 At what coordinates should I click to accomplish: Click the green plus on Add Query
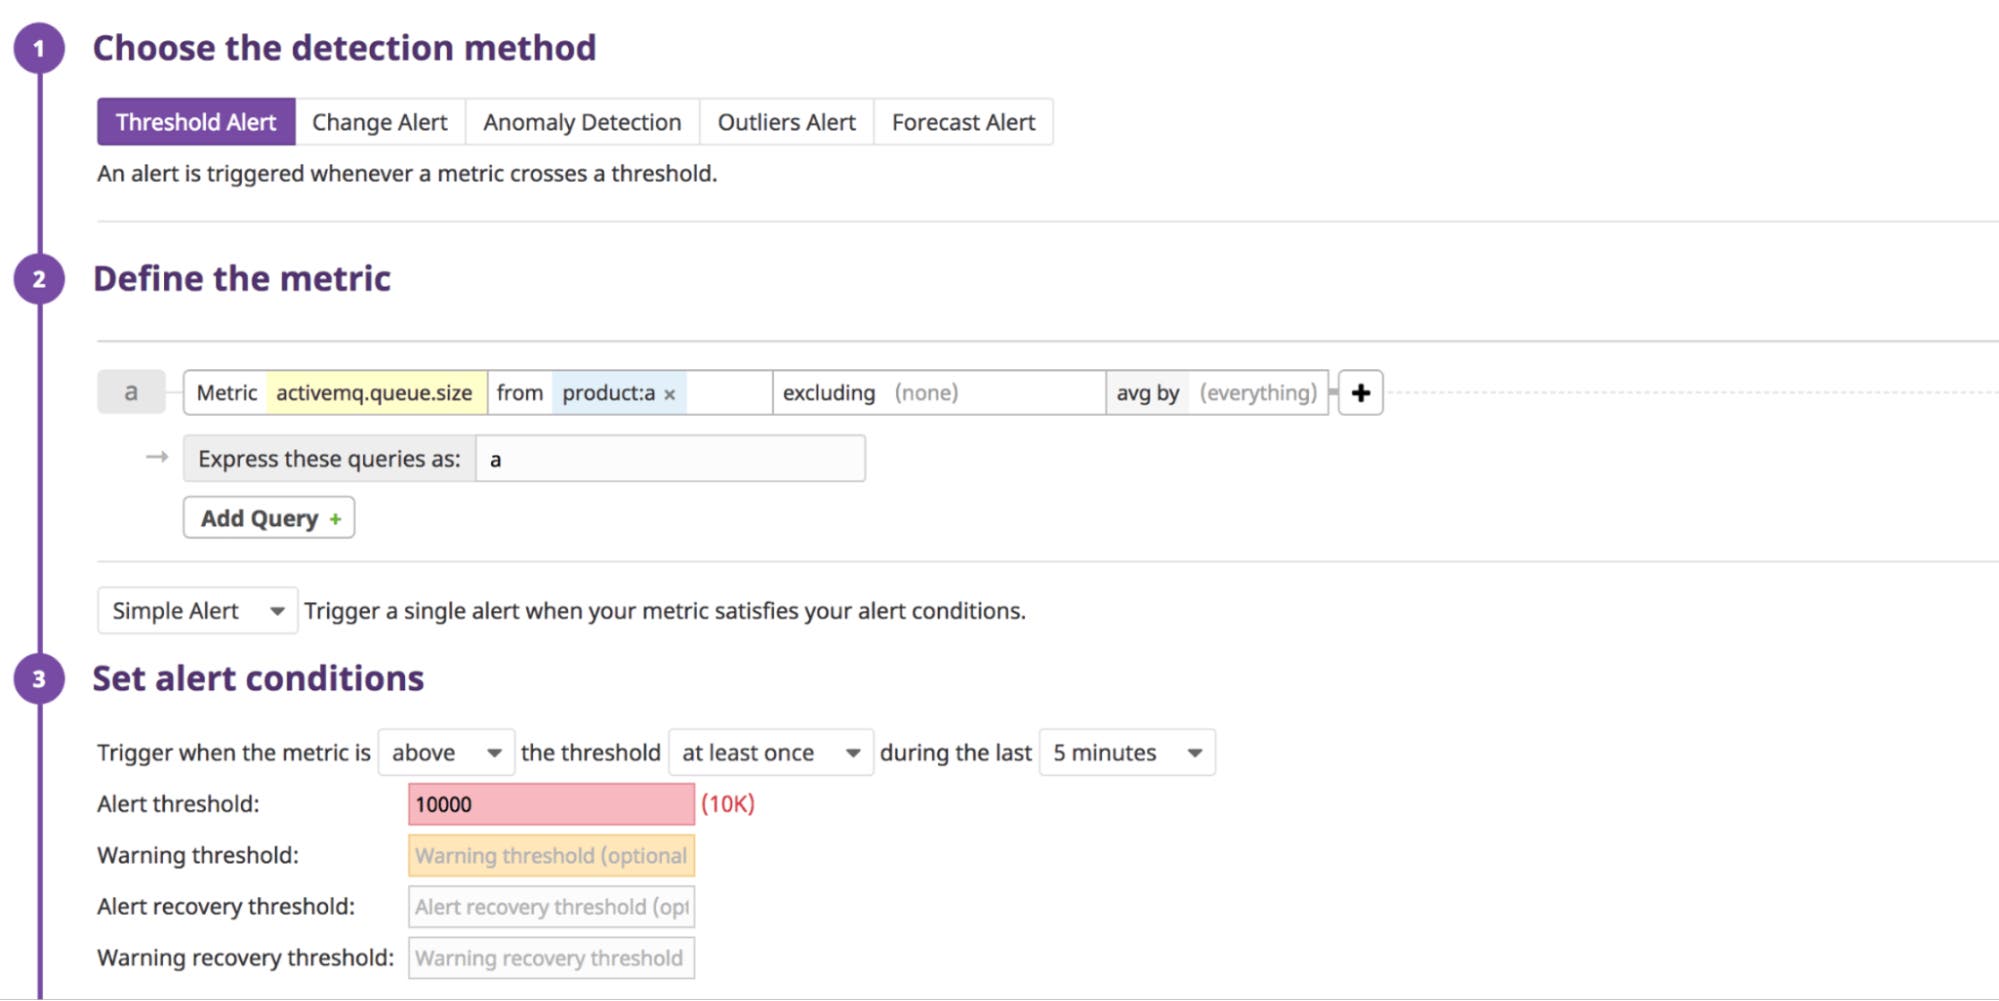334,518
